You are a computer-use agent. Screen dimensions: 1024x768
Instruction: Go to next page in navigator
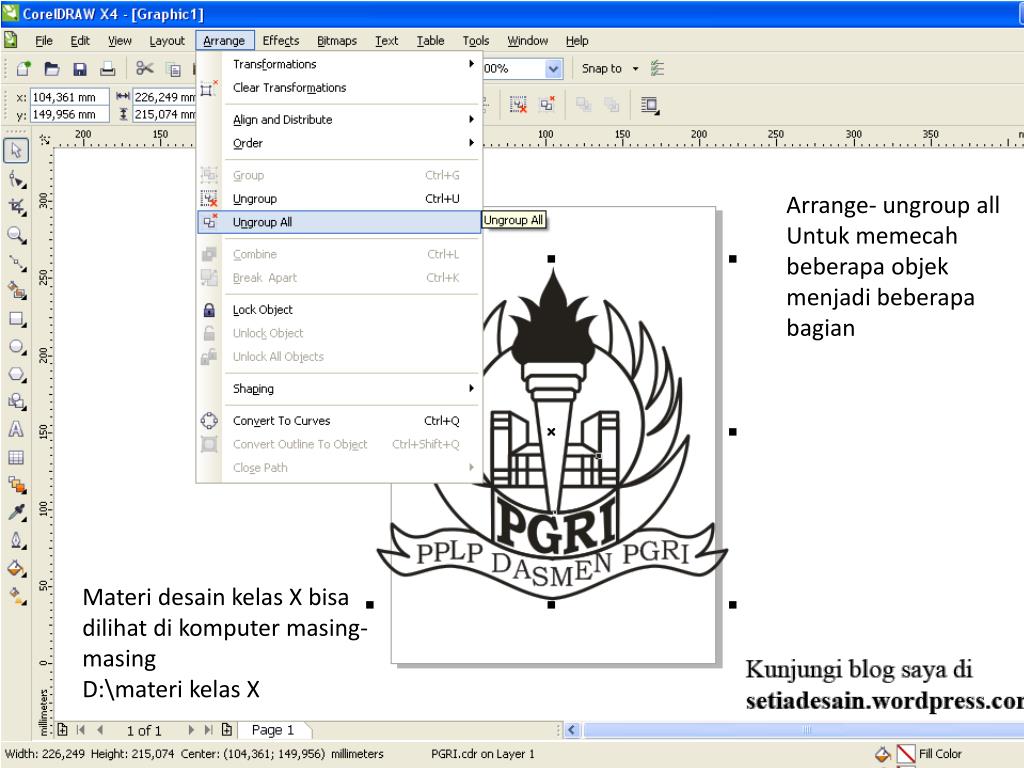click(x=191, y=729)
